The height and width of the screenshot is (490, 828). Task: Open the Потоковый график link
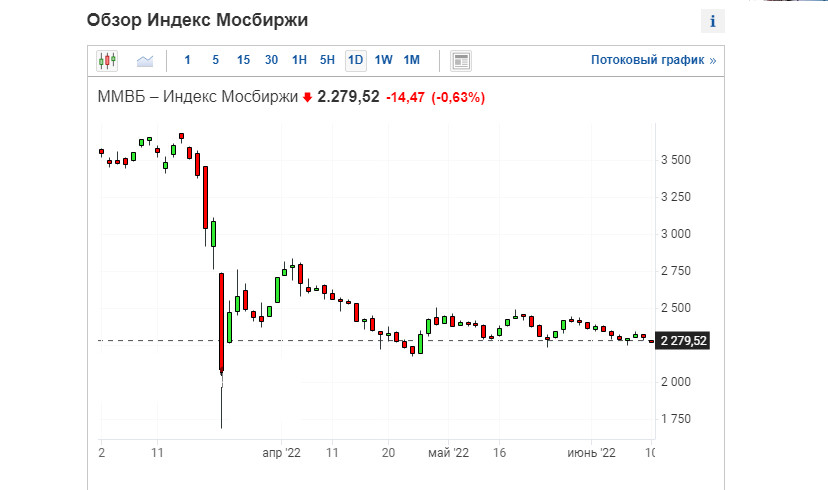click(x=653, y=60)
